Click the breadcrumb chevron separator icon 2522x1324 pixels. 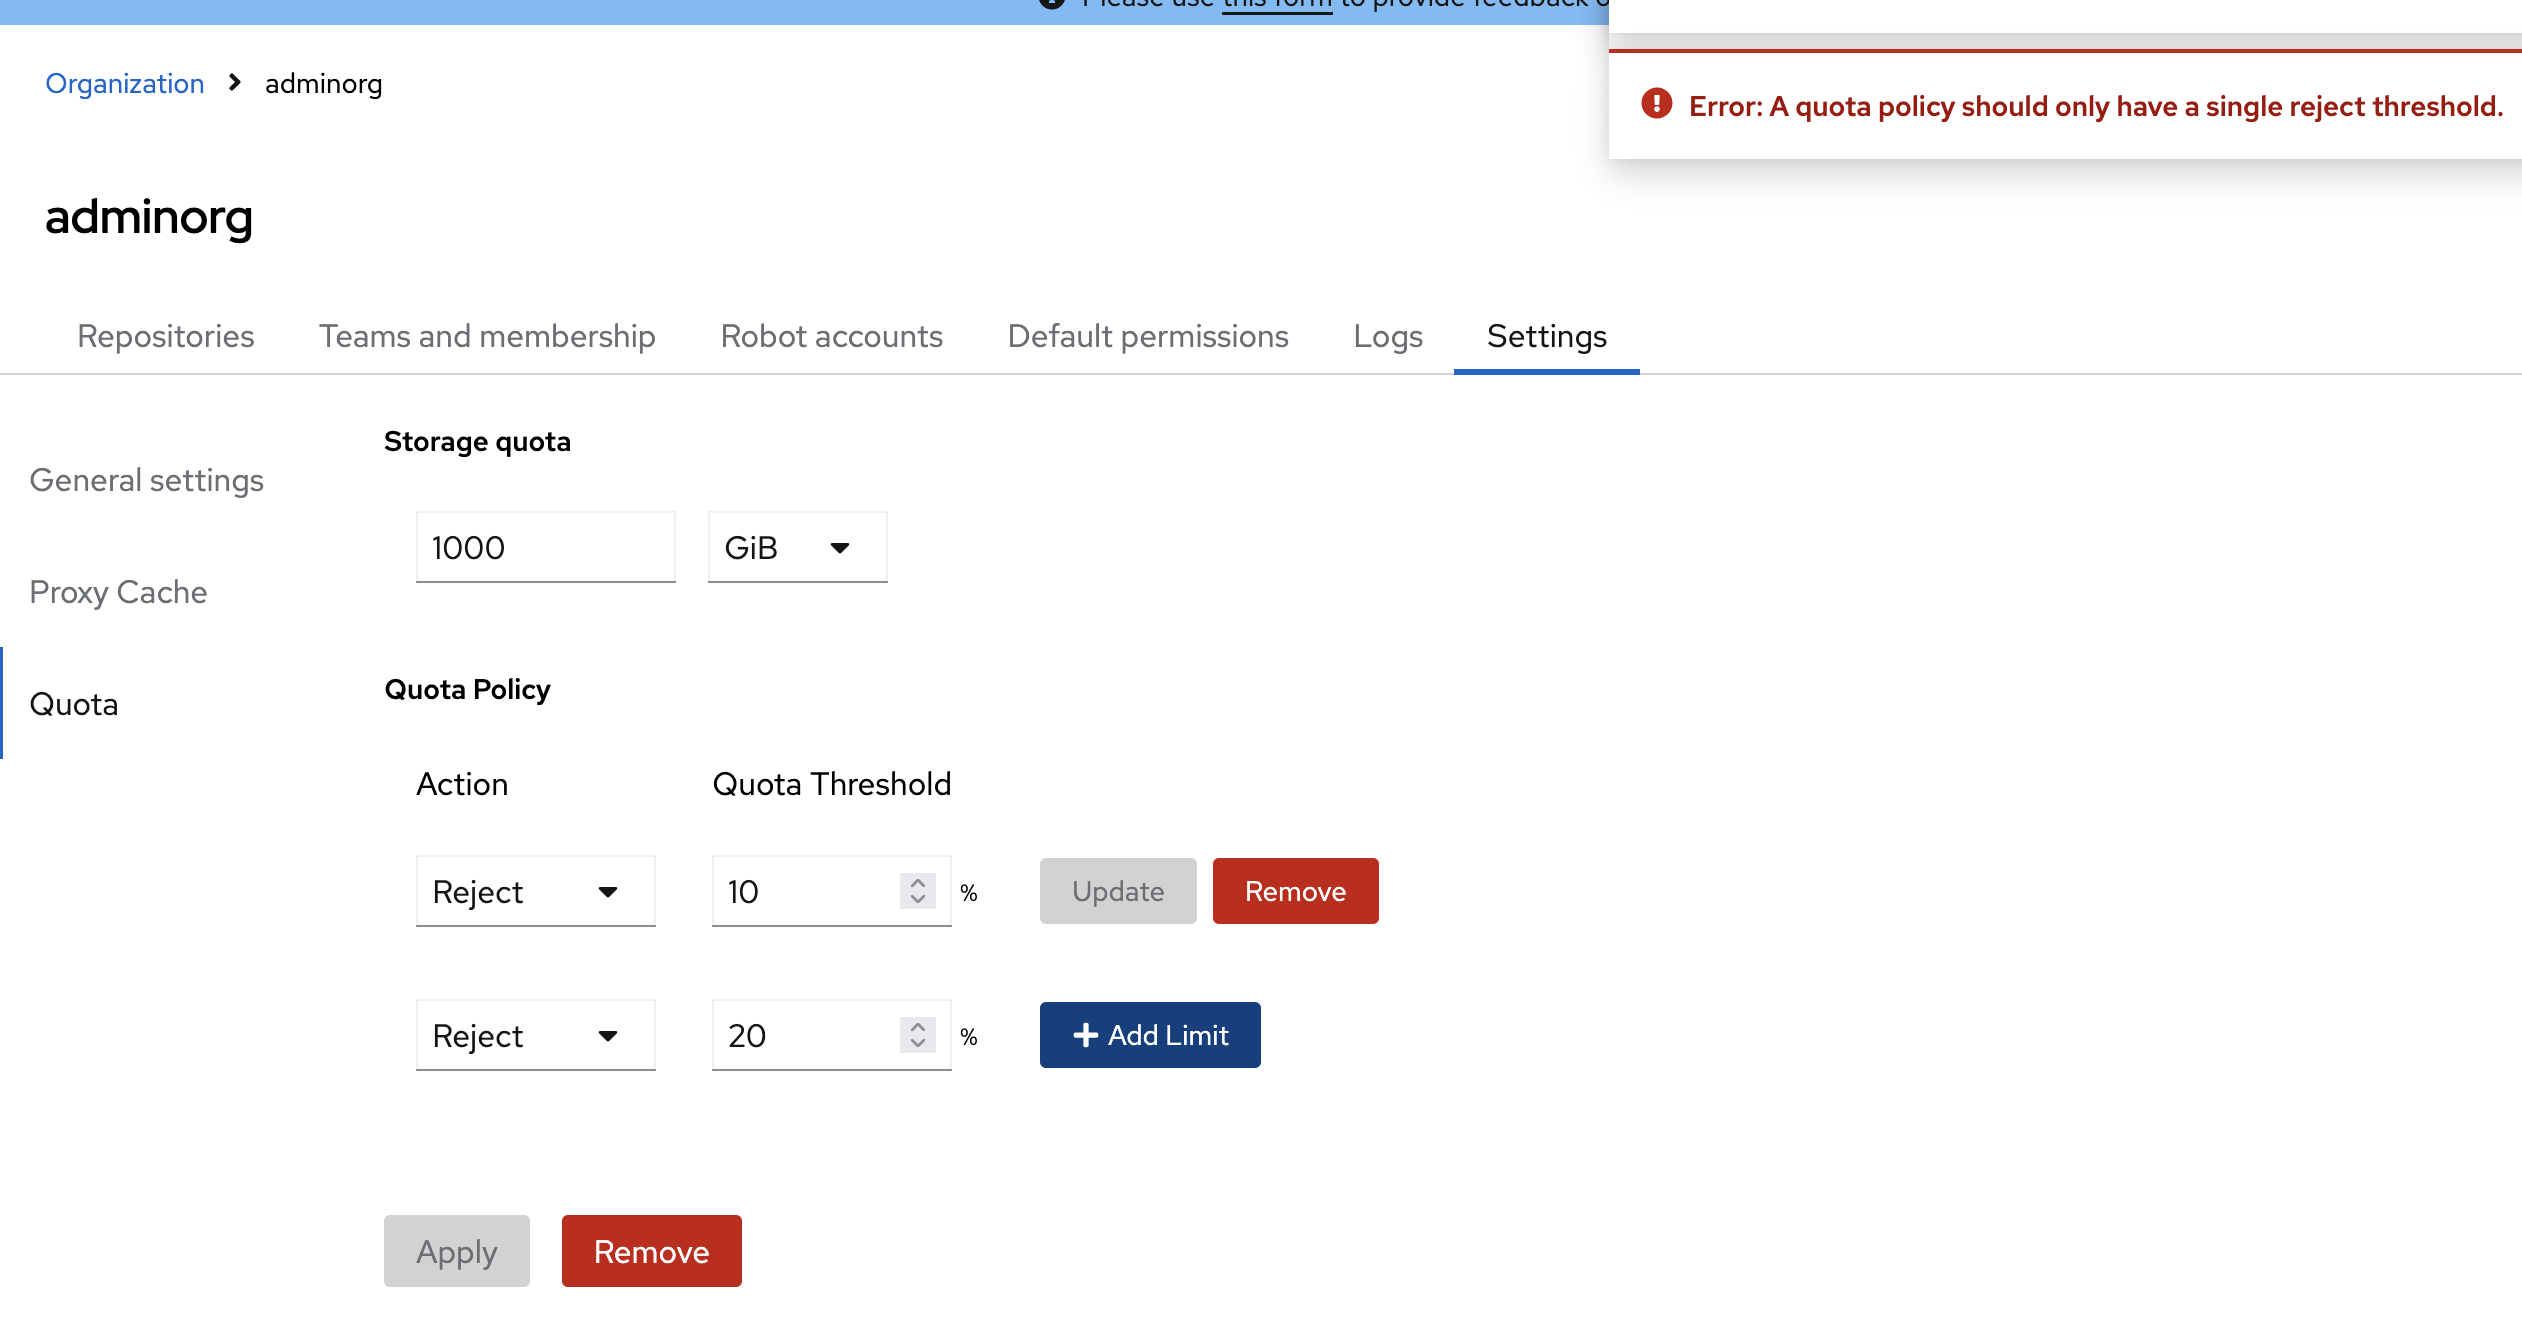[x=235, y=83]
